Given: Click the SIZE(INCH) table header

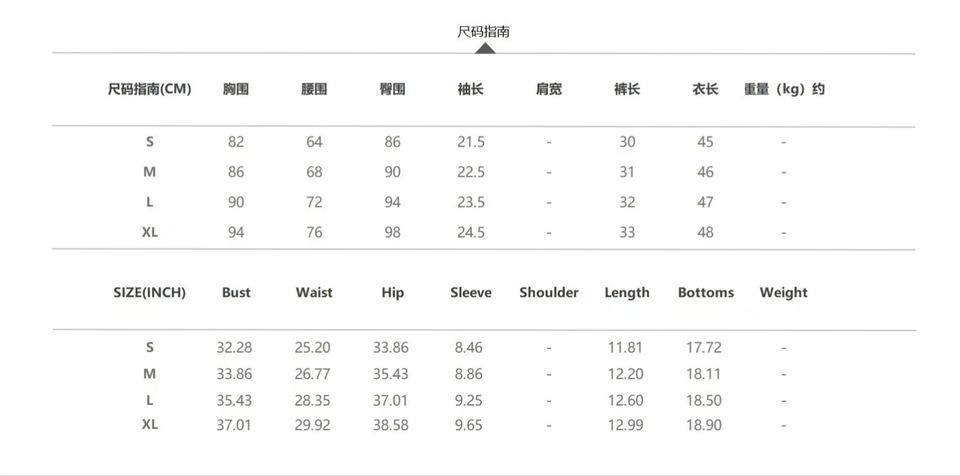Looking at the screenshot, I should [x=150, y=293].
